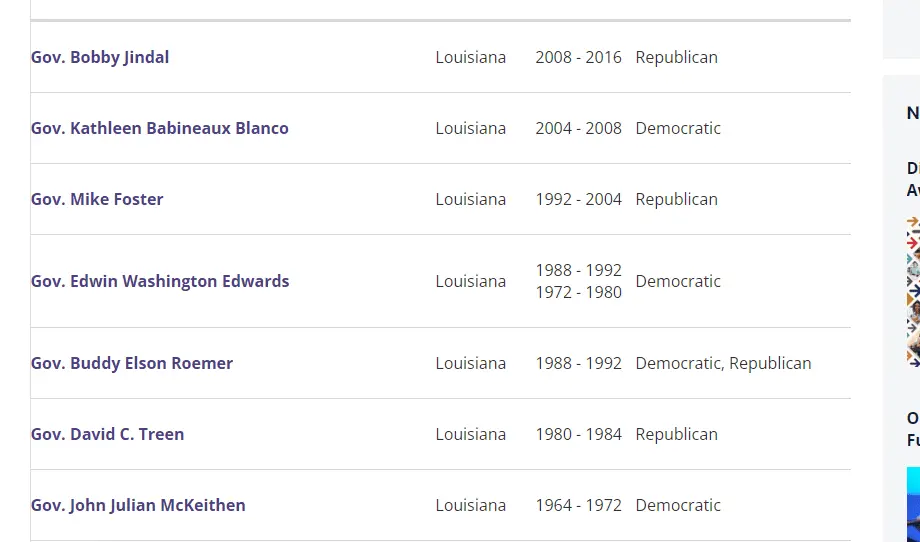This screenshot has height=542, width=920.
Task: Click the sidebar thumbnail with colorful arrows
Action: tap(913, 290)
